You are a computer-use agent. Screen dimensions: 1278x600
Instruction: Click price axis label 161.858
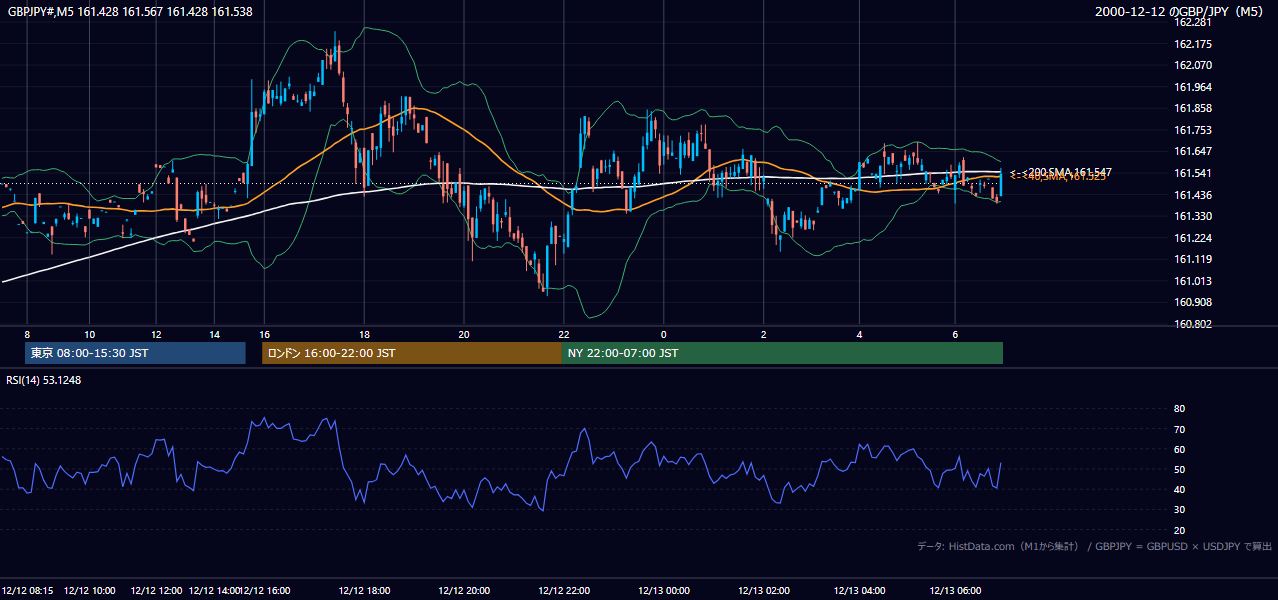(1193, 109)
